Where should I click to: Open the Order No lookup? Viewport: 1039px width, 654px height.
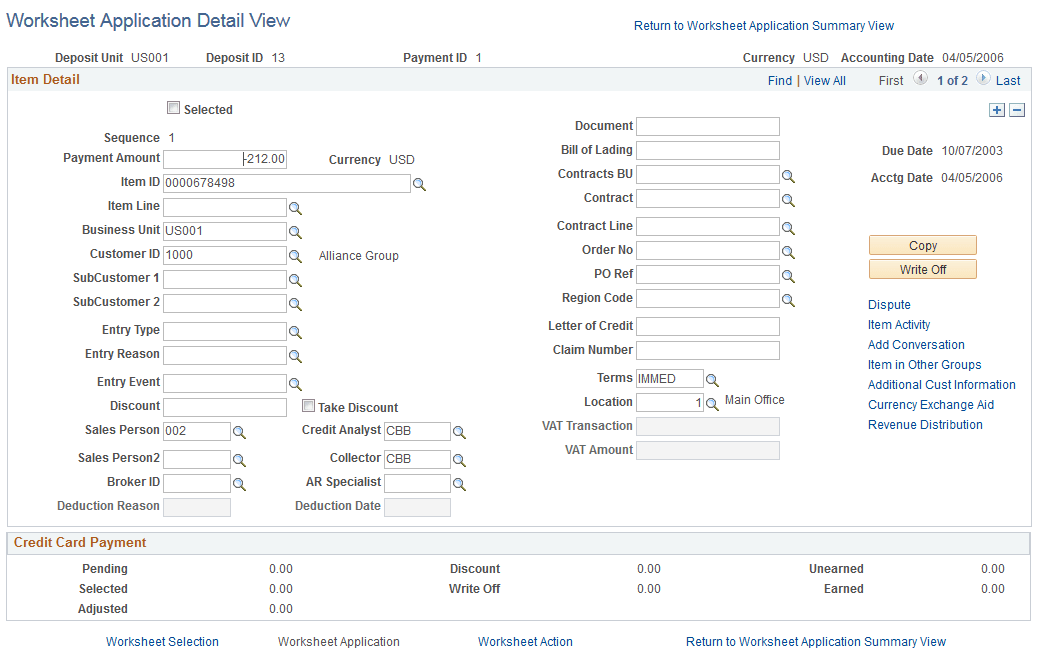coord(788,250)
